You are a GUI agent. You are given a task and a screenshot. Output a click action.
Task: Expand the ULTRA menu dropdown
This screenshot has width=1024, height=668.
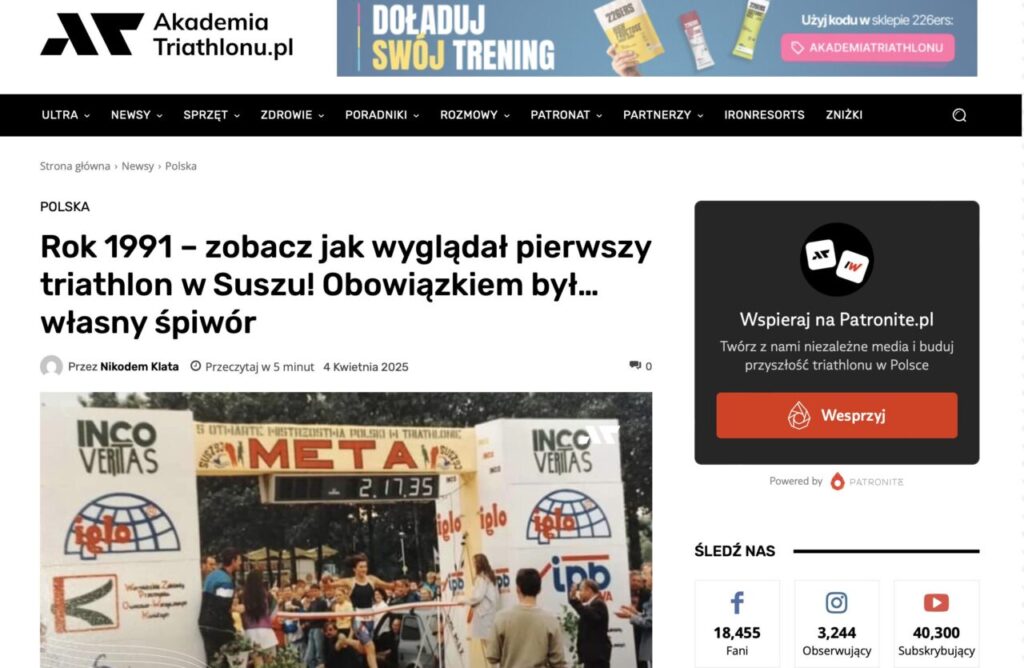(65, 115)
